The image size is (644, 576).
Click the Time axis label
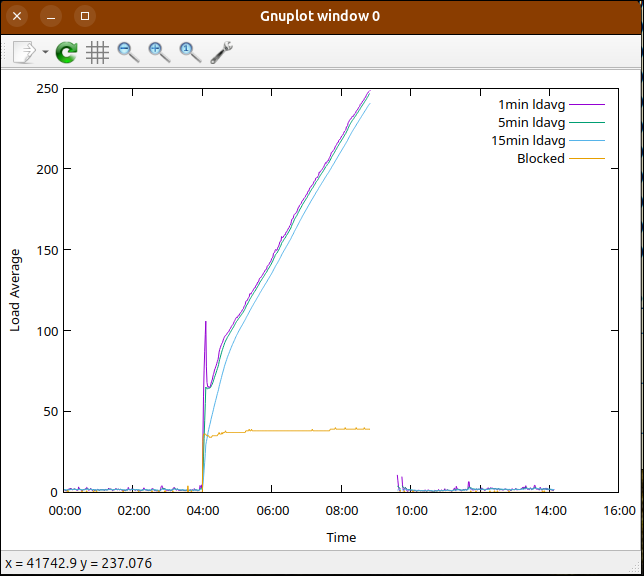(x=341, y=537)
